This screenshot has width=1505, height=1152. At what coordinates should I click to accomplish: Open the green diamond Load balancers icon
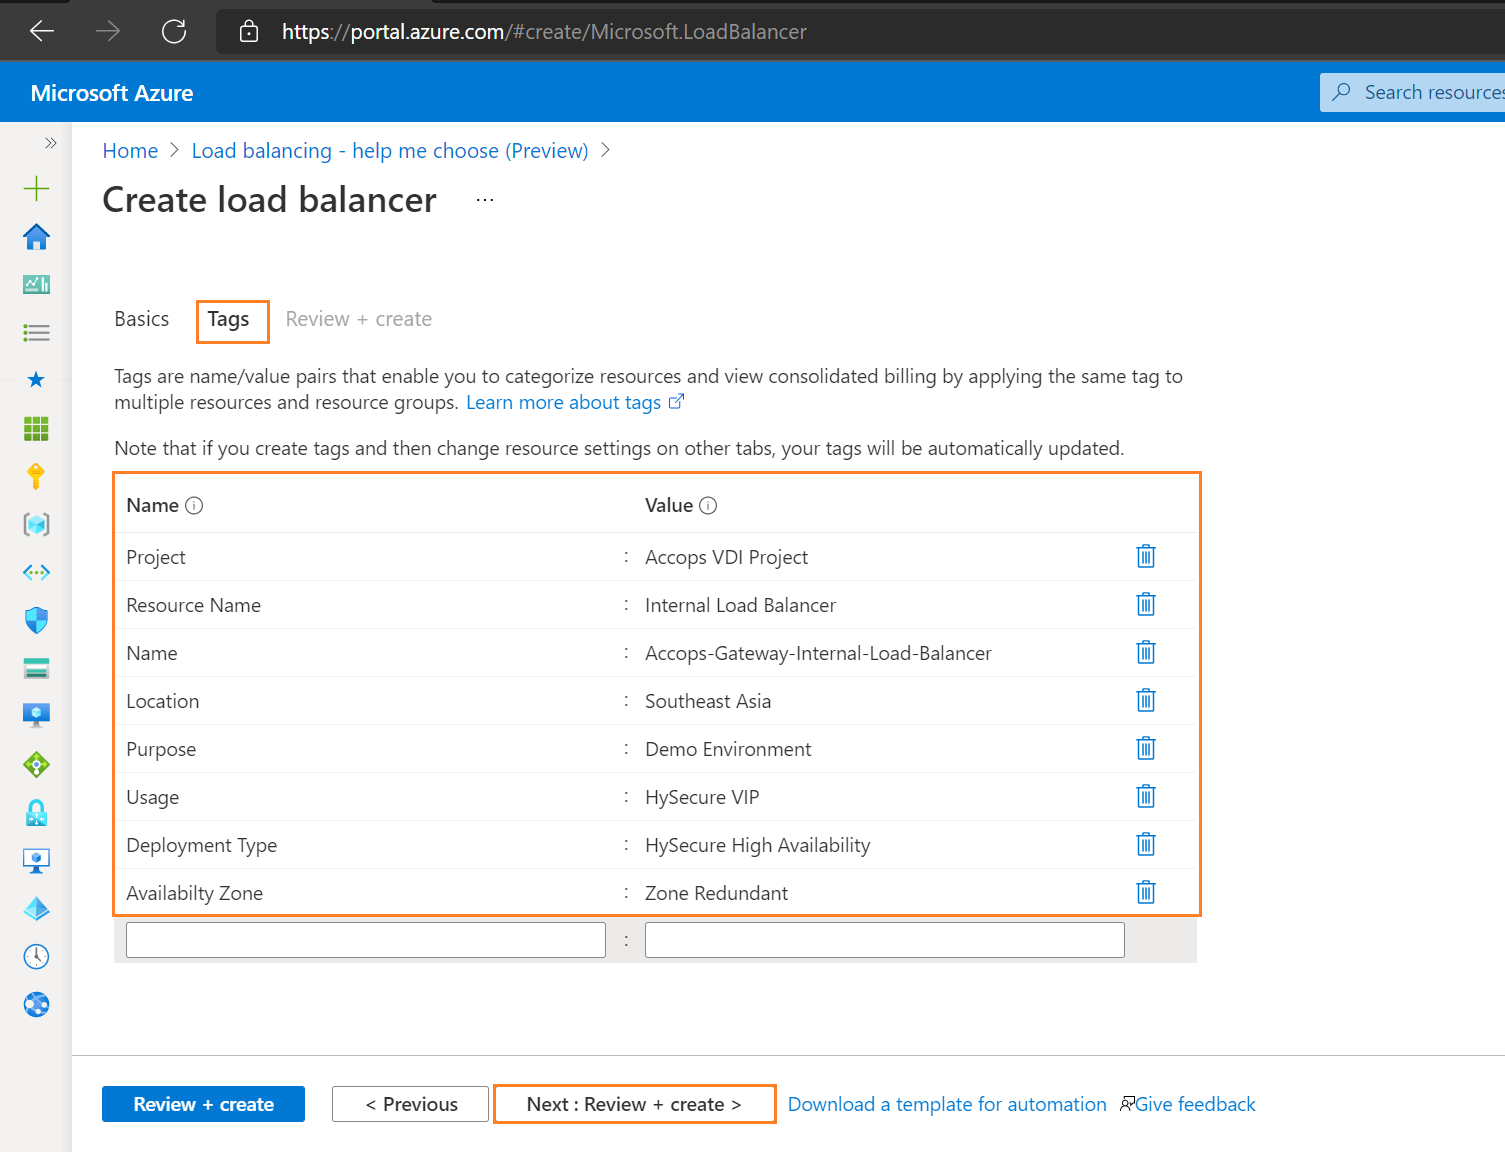36,765
